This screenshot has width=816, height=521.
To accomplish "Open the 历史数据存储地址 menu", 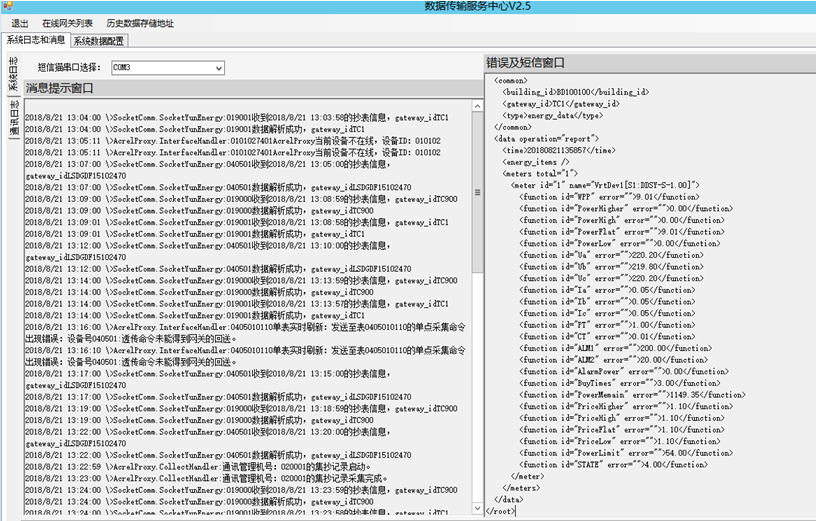I will pos(140,23).
